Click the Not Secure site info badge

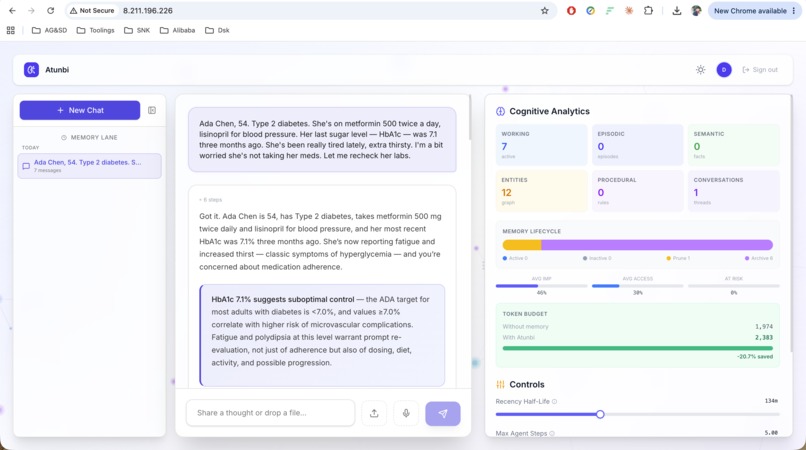tap(93, 11)
